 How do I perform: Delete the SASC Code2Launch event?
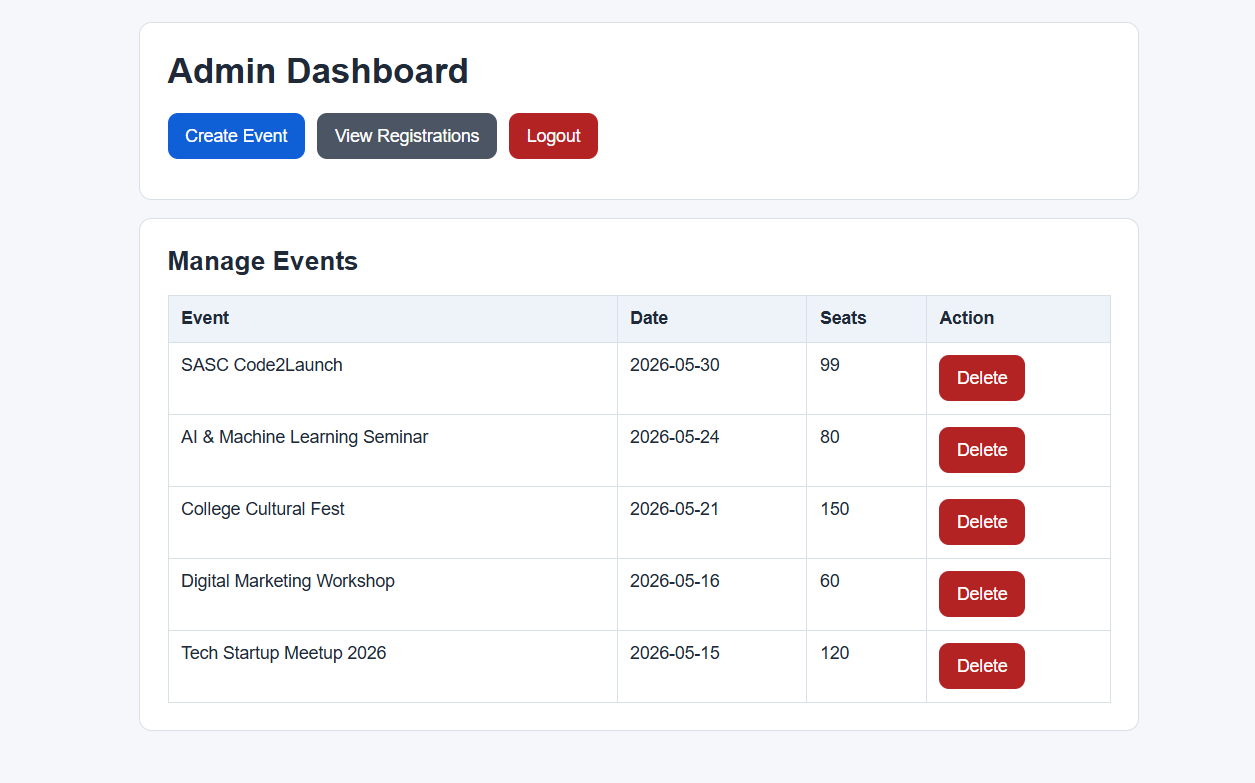point(982,378)
